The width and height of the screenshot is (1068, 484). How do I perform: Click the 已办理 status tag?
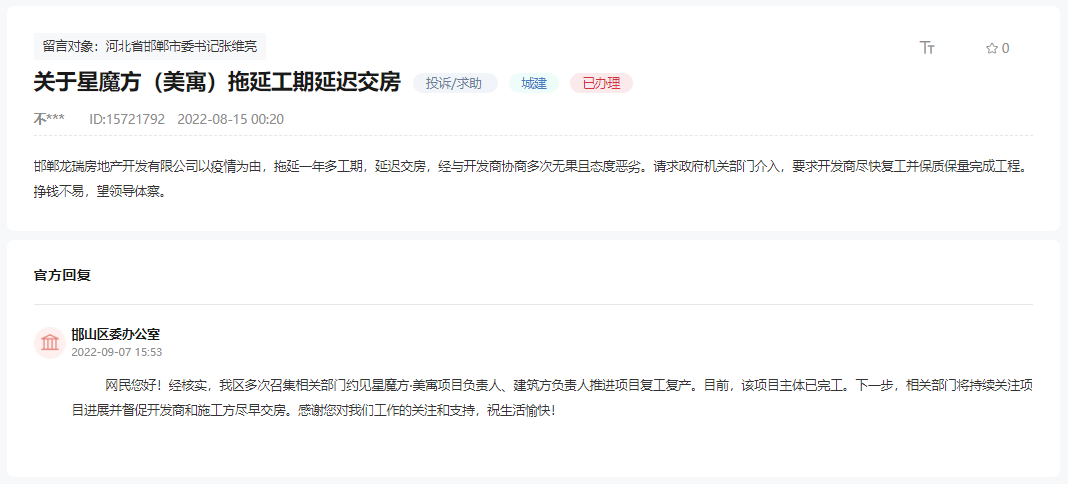click(x=601, y=83)
